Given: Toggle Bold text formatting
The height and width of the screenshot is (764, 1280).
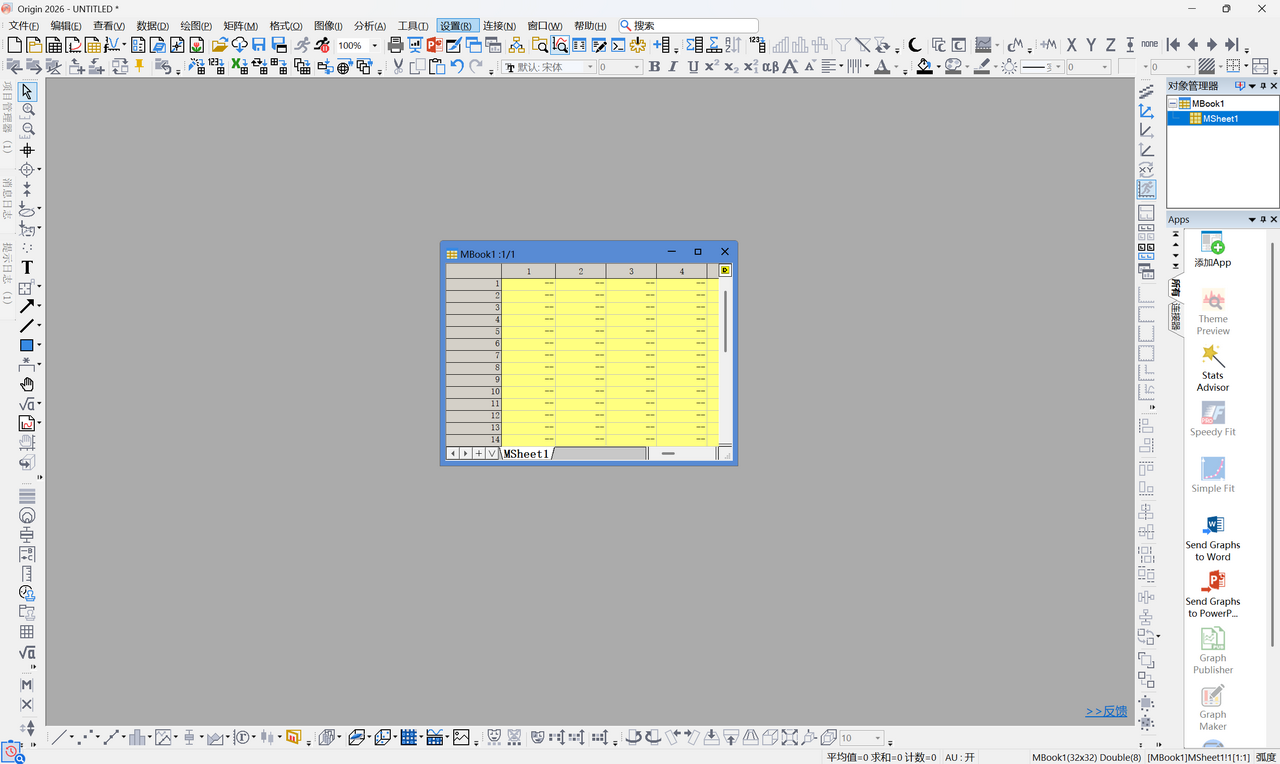Looking at the screenshot, I should (654, 67).
